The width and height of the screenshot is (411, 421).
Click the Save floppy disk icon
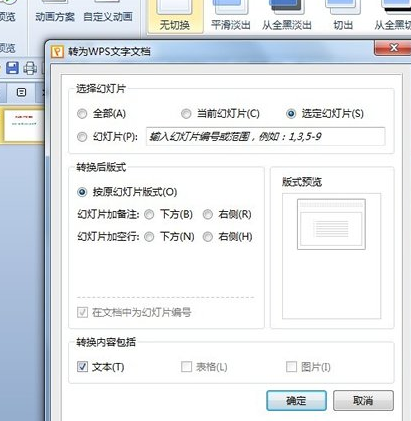(x=12, y=68)
